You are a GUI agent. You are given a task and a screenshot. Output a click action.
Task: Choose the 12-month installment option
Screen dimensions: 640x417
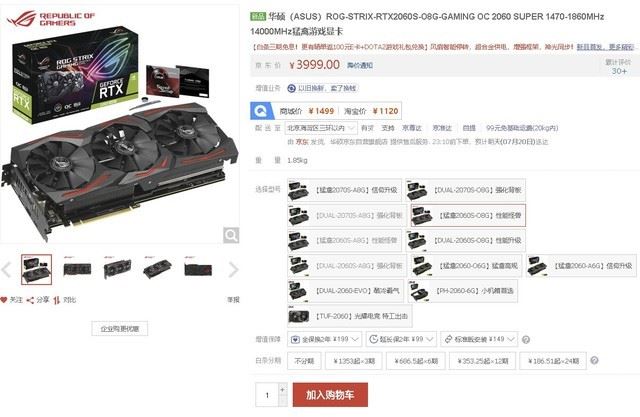[x=482, y=361]
